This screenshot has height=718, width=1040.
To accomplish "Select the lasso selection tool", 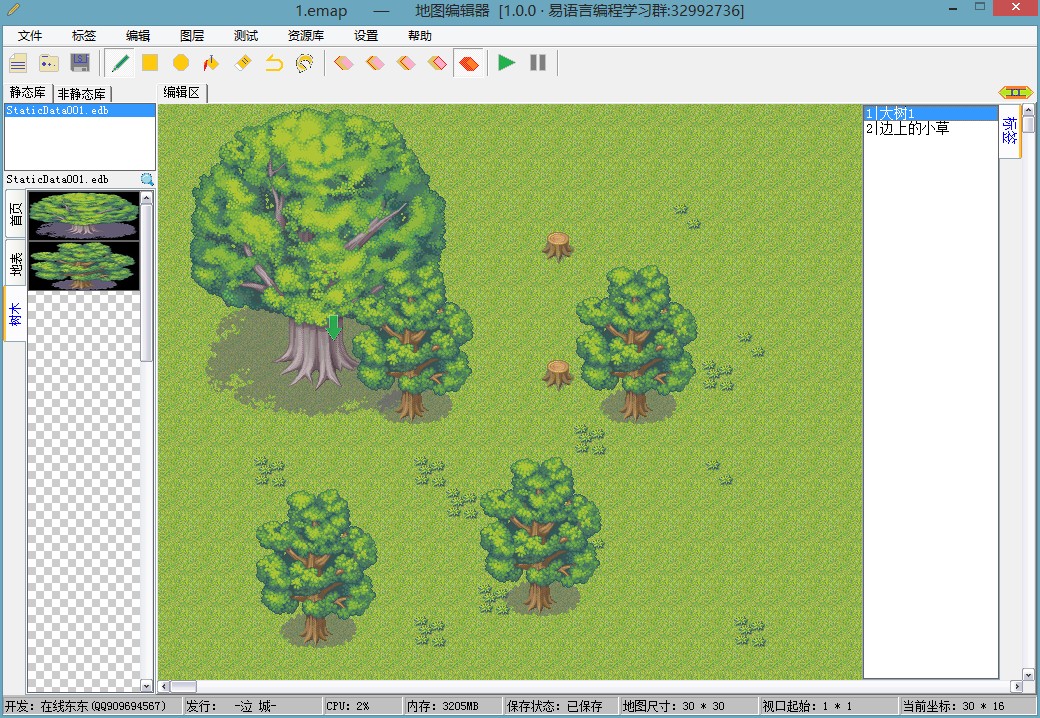I will 304,63.
